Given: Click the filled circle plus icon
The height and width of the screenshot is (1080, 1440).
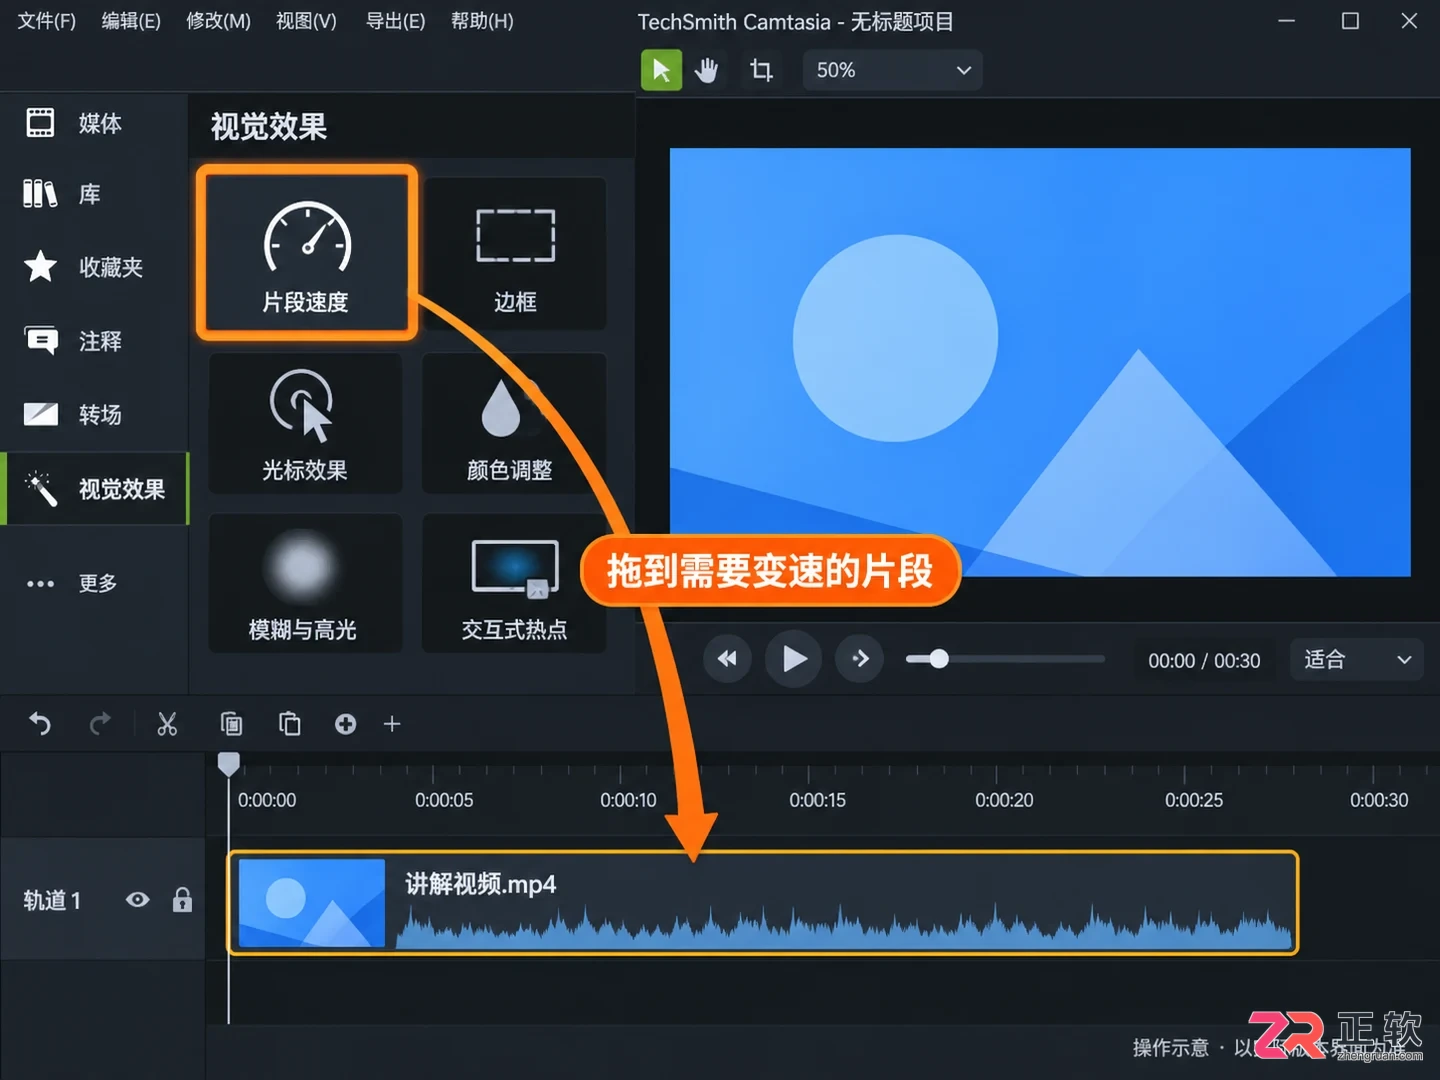Looking at the screenshot, I should point(345,724).
